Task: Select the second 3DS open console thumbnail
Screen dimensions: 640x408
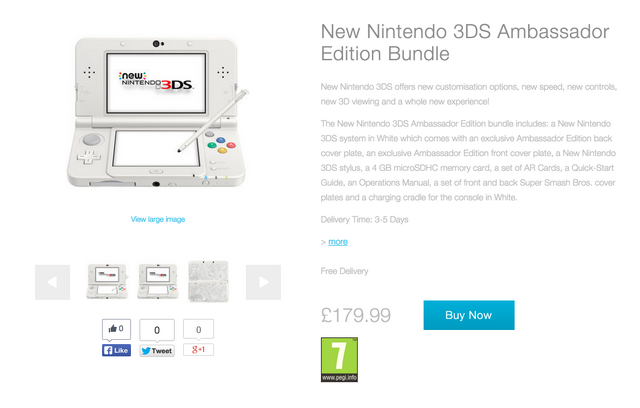Action: [158, 282]
